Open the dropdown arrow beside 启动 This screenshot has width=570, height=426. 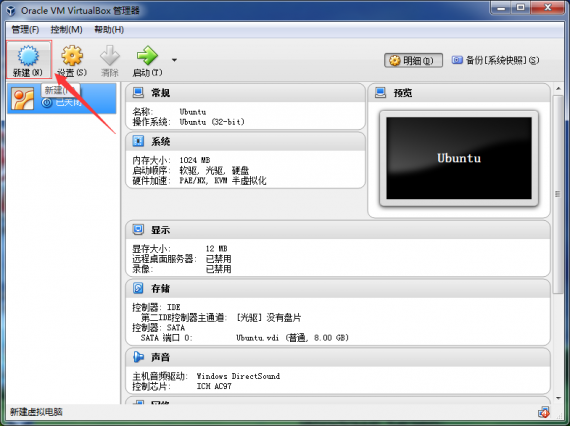click(174, 60)
